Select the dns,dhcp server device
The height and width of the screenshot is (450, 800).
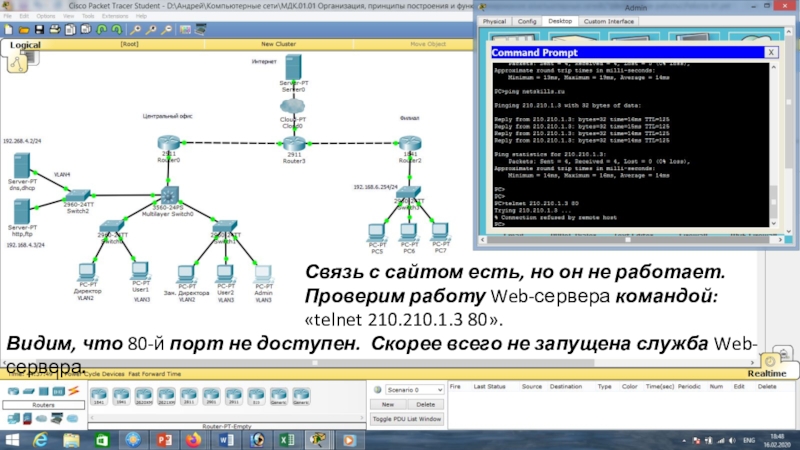tap(21, 165)
